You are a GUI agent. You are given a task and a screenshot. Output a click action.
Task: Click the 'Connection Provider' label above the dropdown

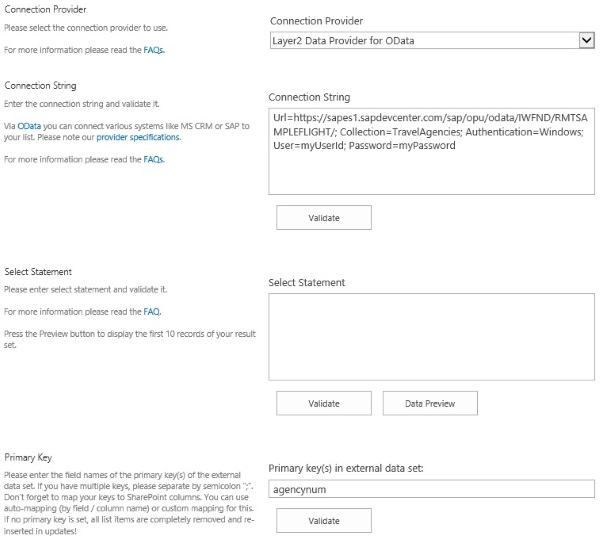click(x=316, y=21)
